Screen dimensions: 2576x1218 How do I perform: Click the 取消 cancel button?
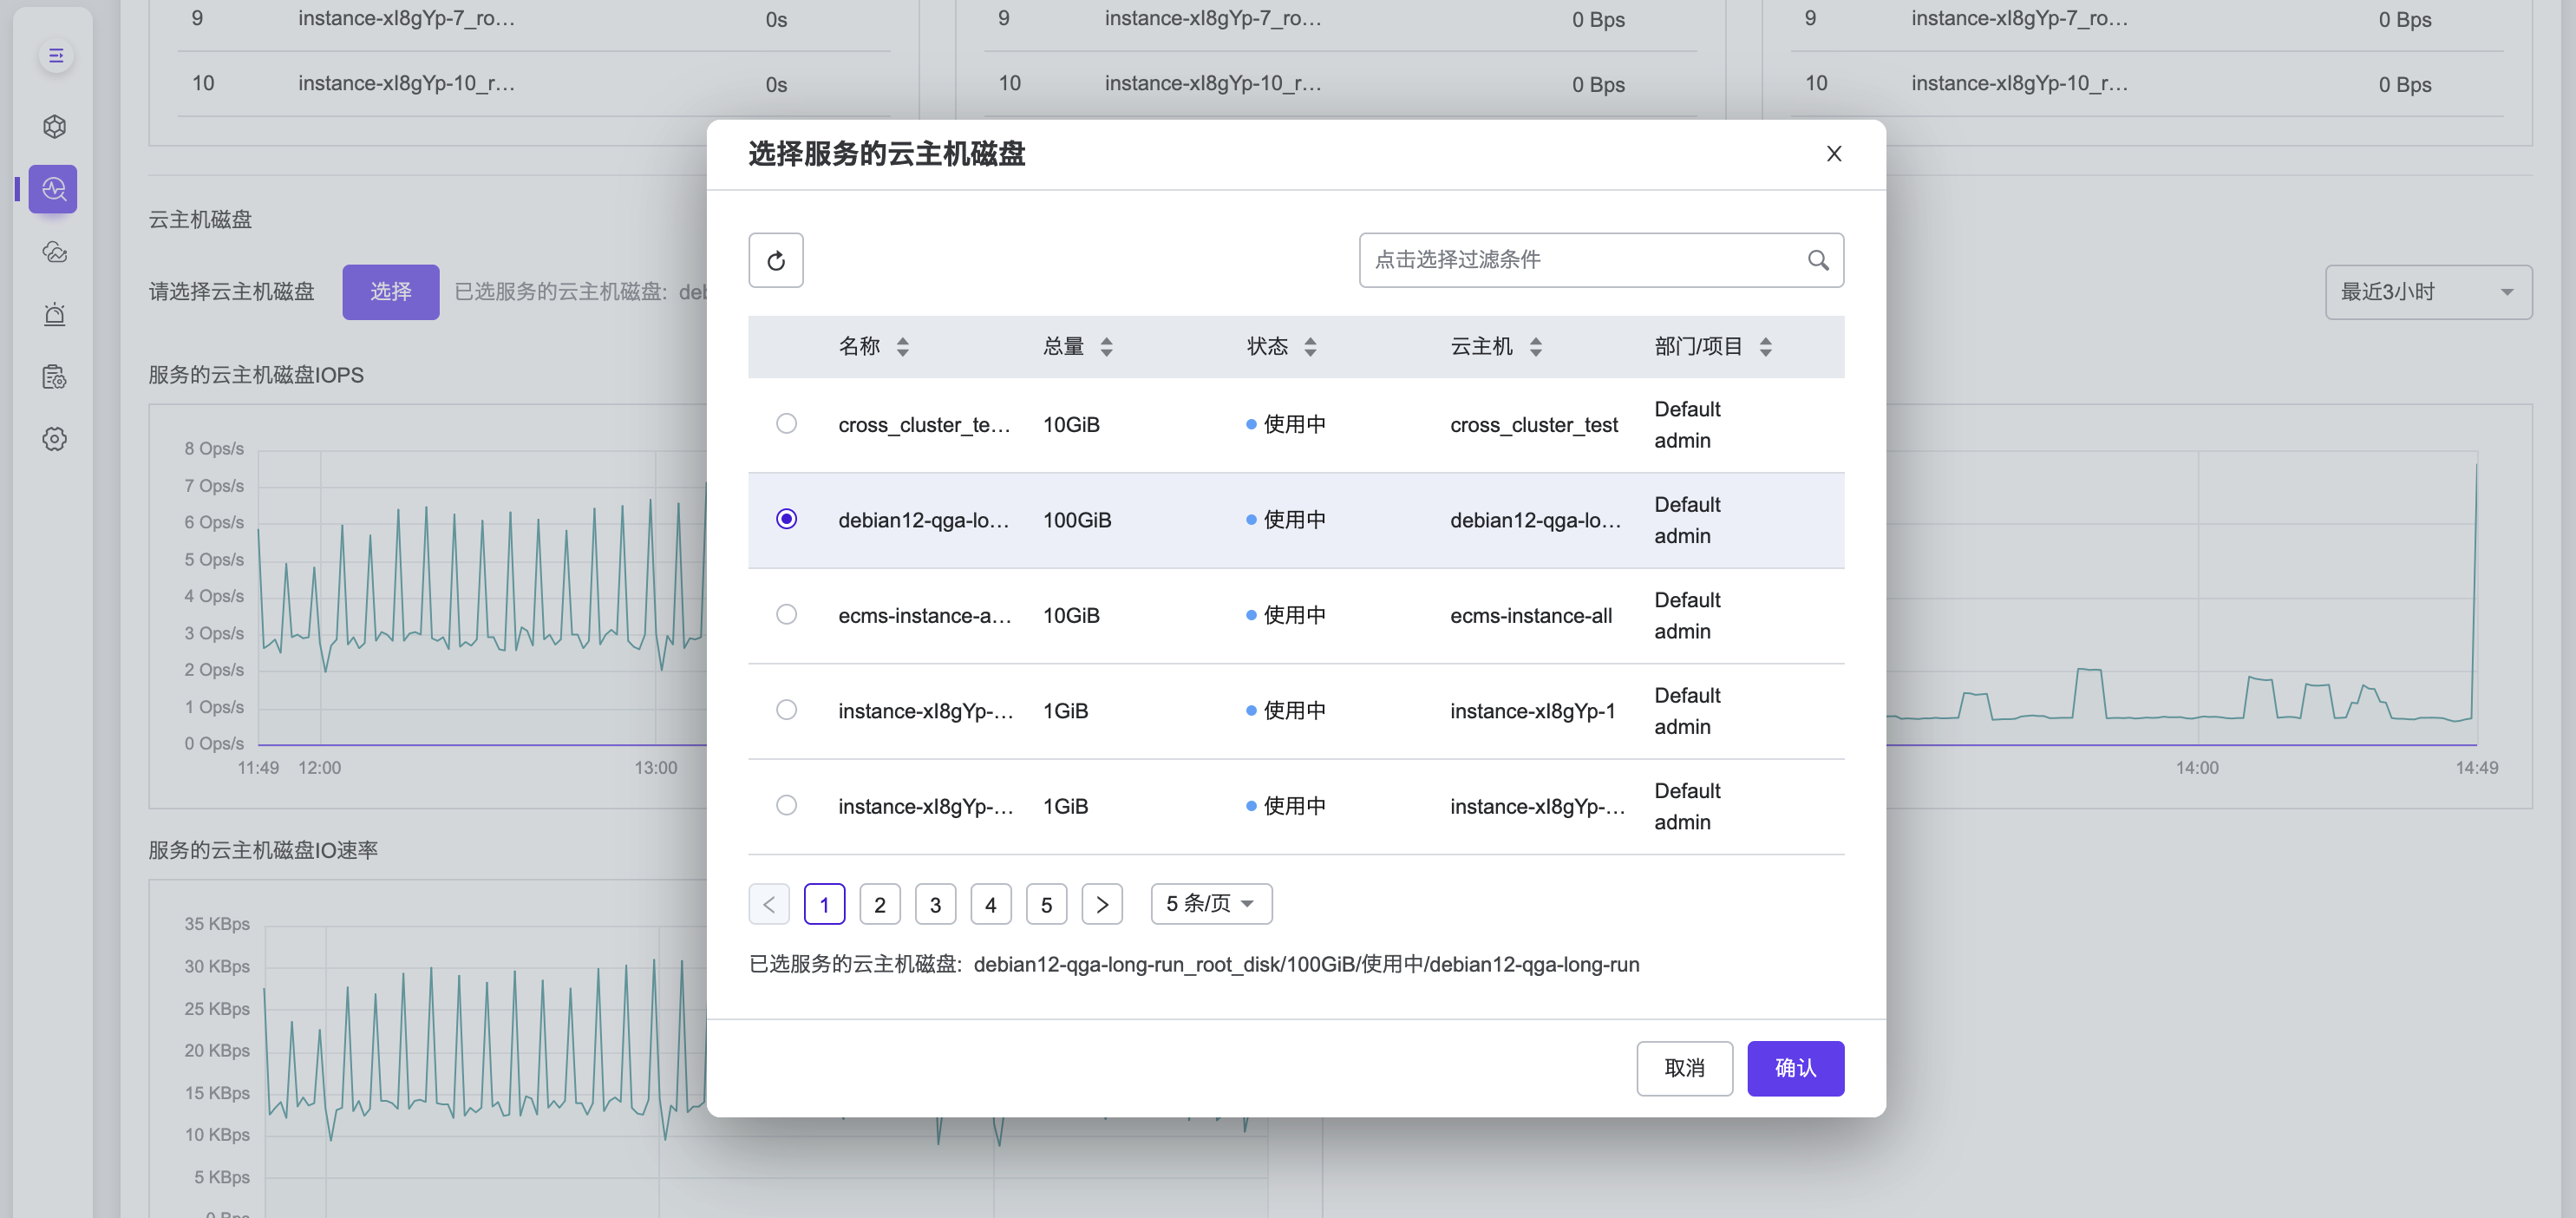[x=1684, y=1068]
